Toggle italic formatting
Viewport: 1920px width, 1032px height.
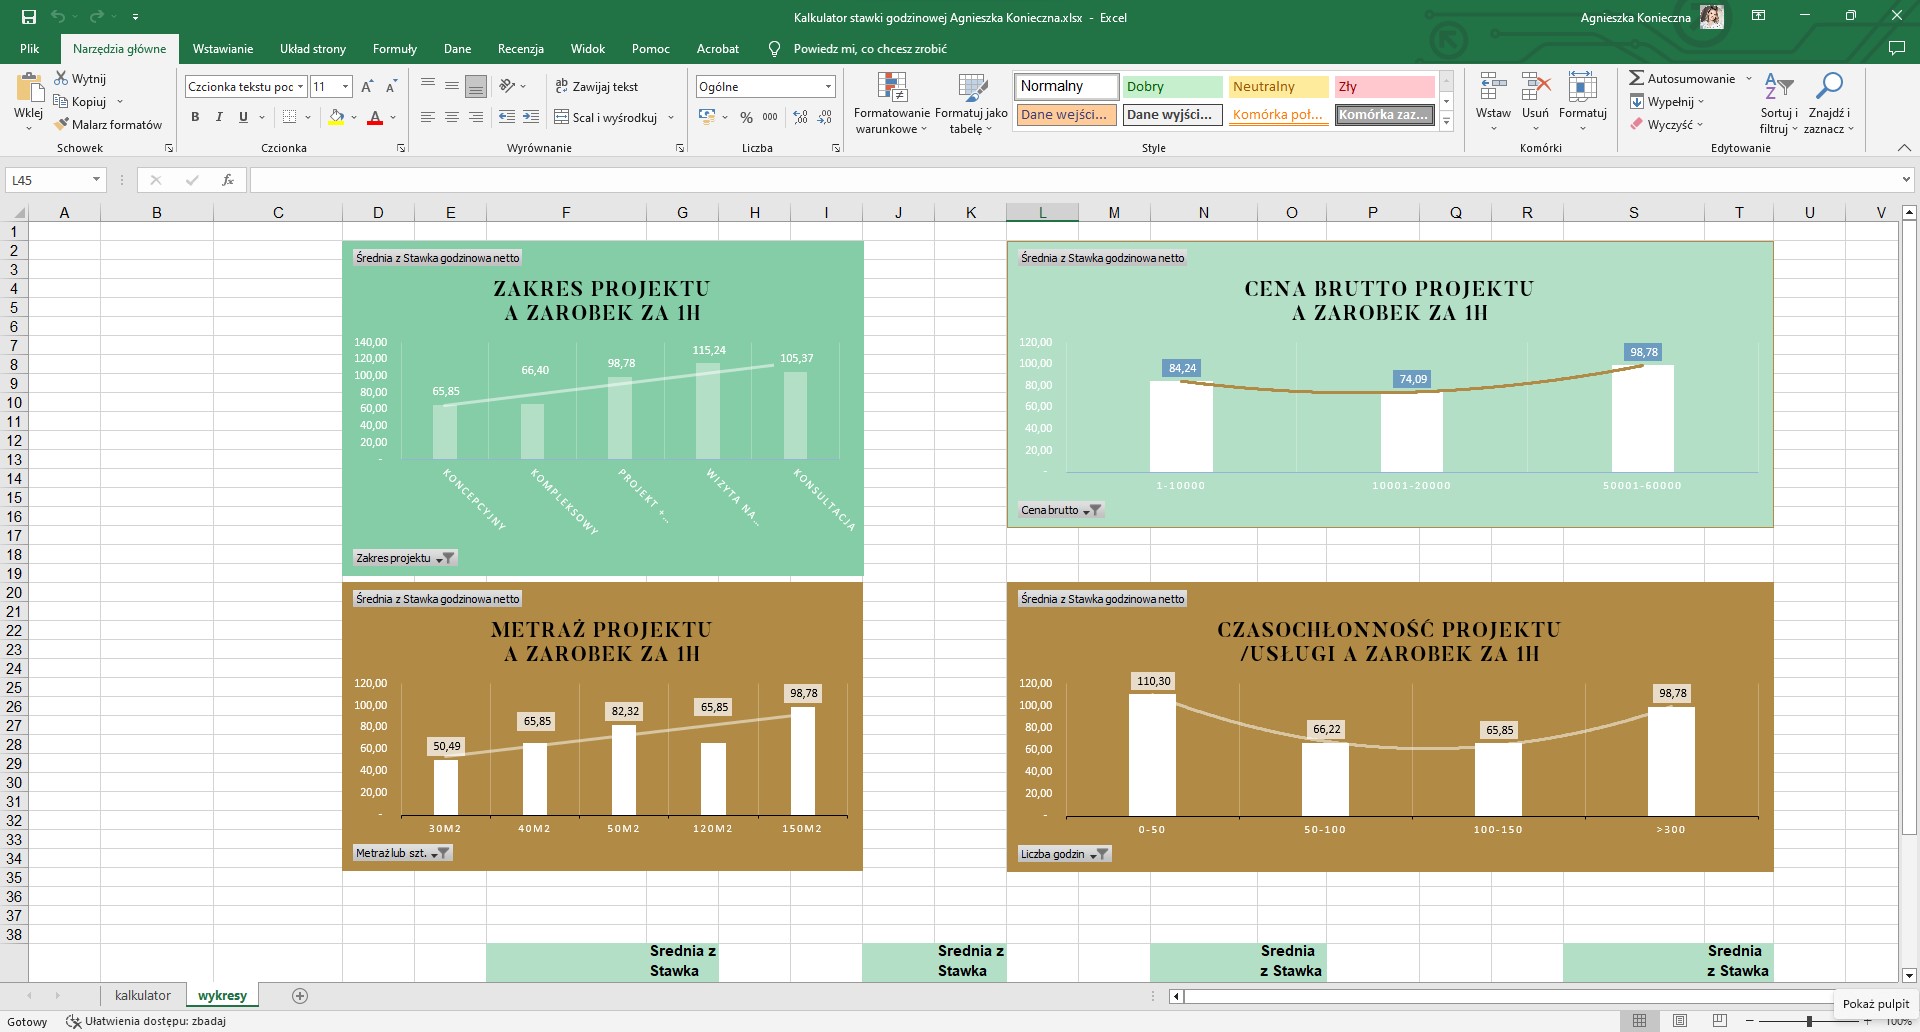pos(219,117)
